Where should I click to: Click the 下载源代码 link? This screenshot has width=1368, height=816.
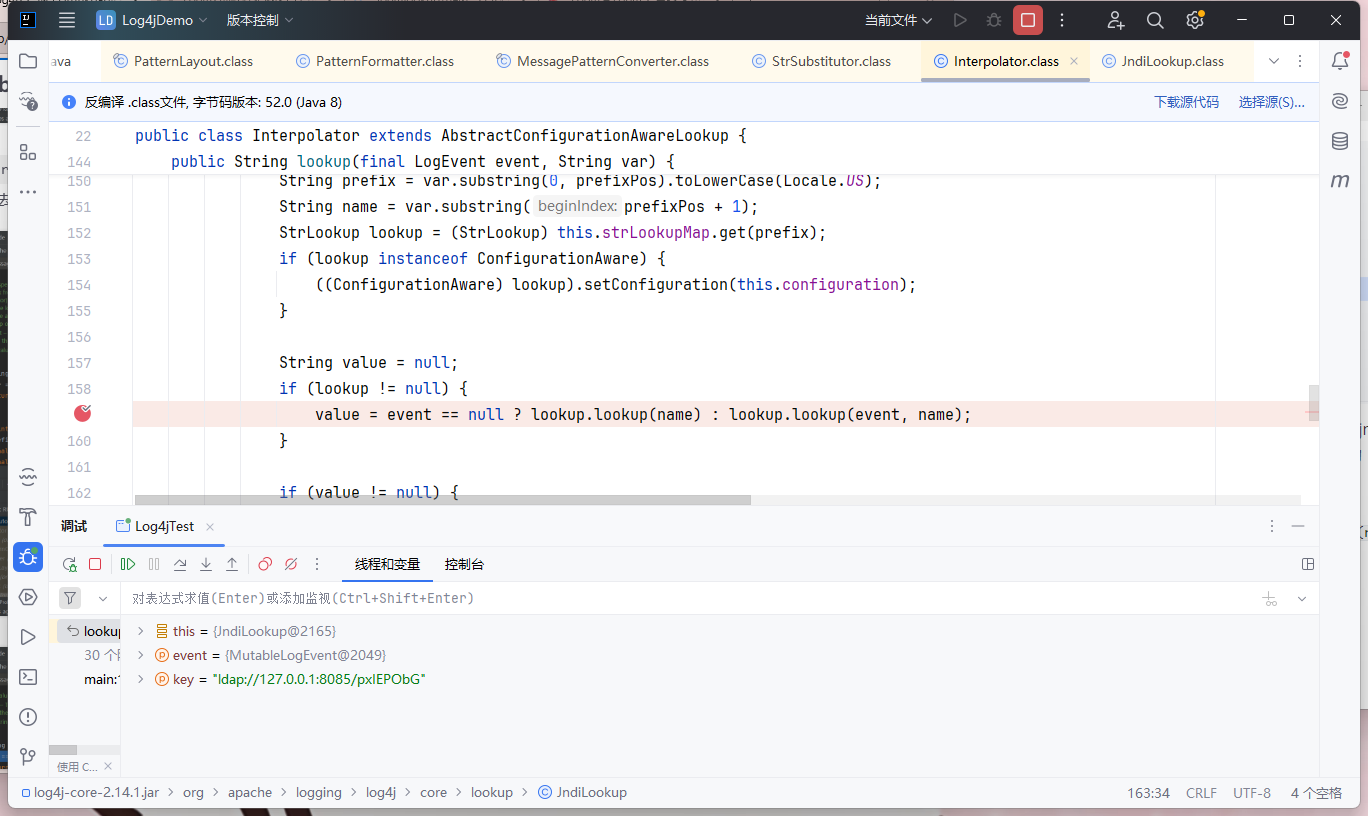tap(1186, 102)
